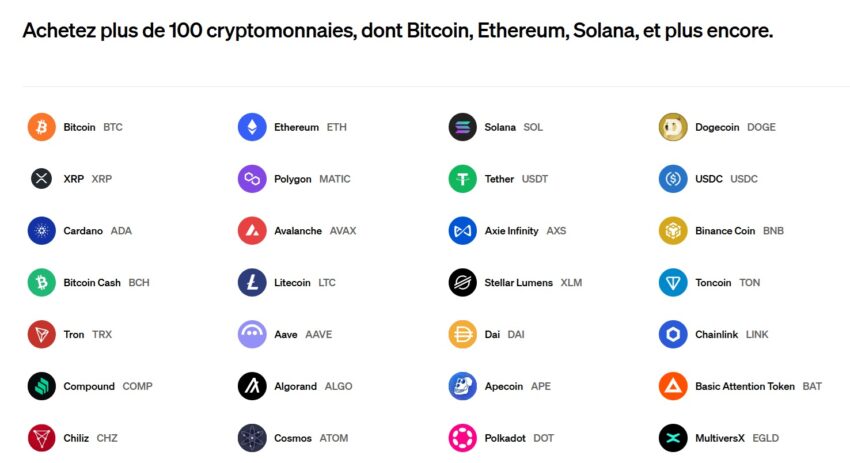Screen dimensions: 850x463
Task: Select the pink Polkadot icon
Action: [x=463, y=438]
